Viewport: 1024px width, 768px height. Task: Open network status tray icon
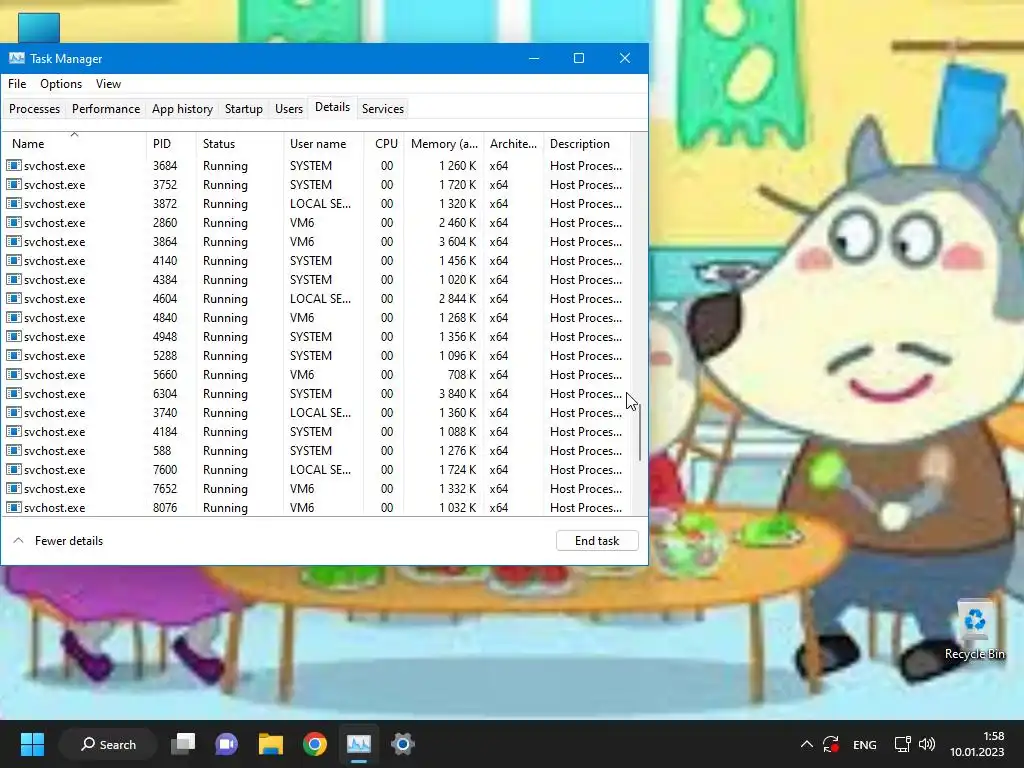click(902, 744)
